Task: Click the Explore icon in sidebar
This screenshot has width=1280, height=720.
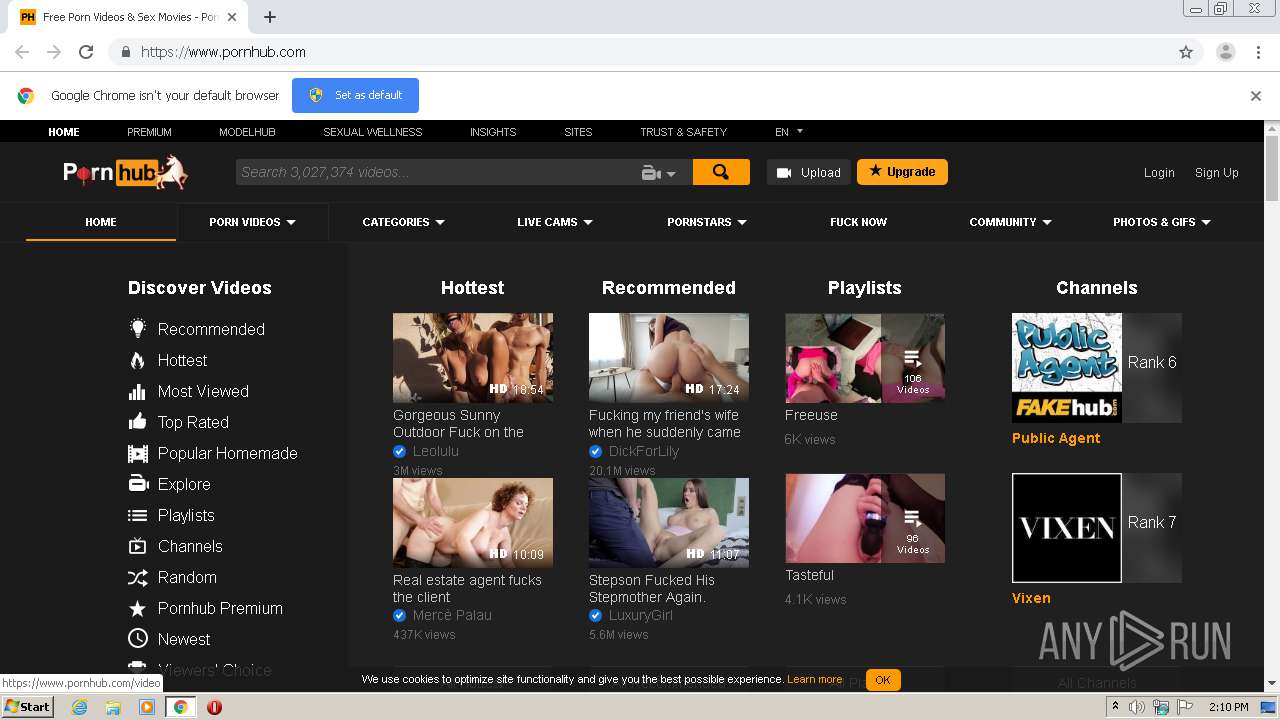Action: 138,484
